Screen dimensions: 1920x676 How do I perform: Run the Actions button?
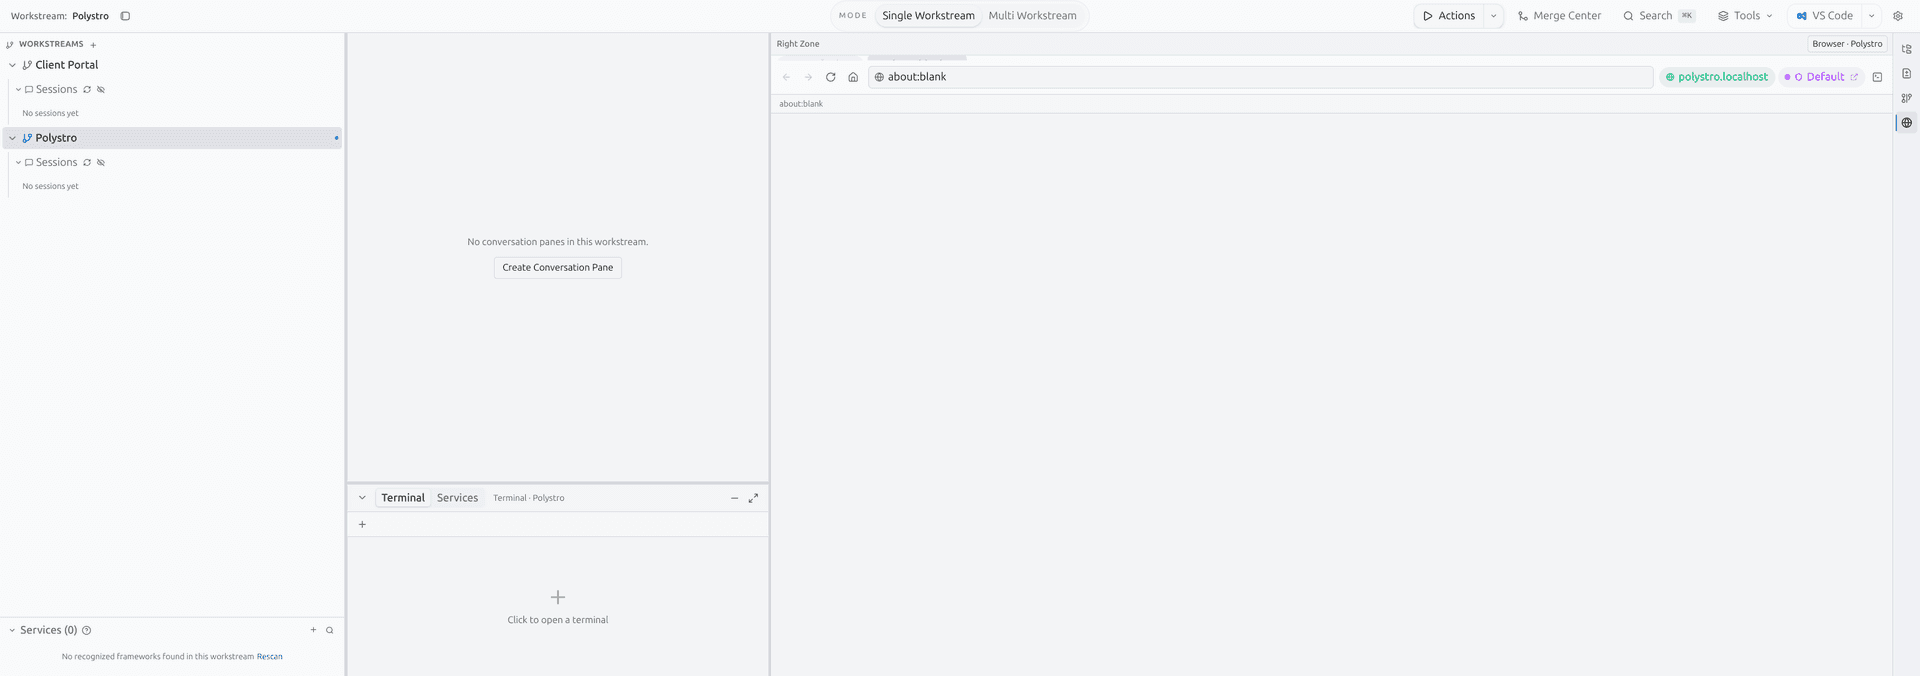tap(1449, 16)
